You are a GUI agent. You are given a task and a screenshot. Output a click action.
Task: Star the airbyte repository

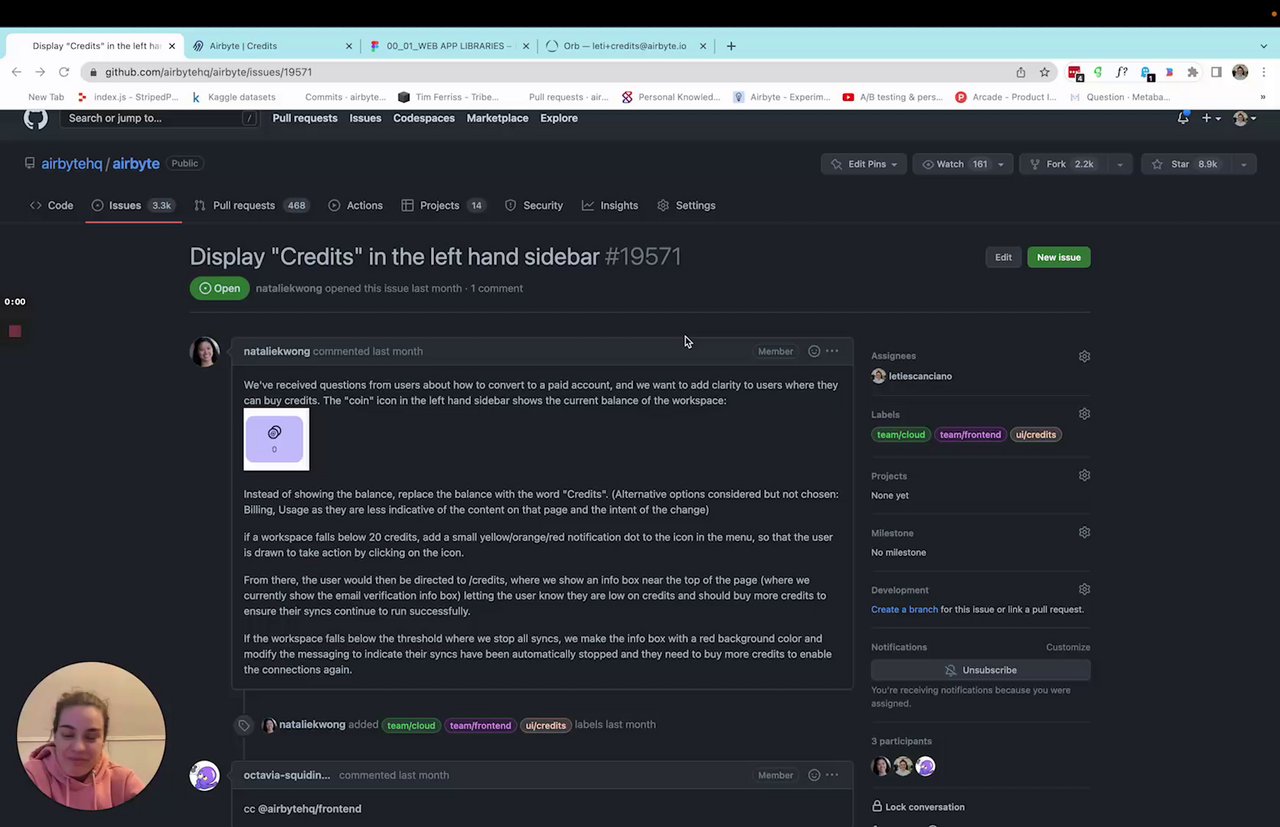click(x=1185, y=164)
